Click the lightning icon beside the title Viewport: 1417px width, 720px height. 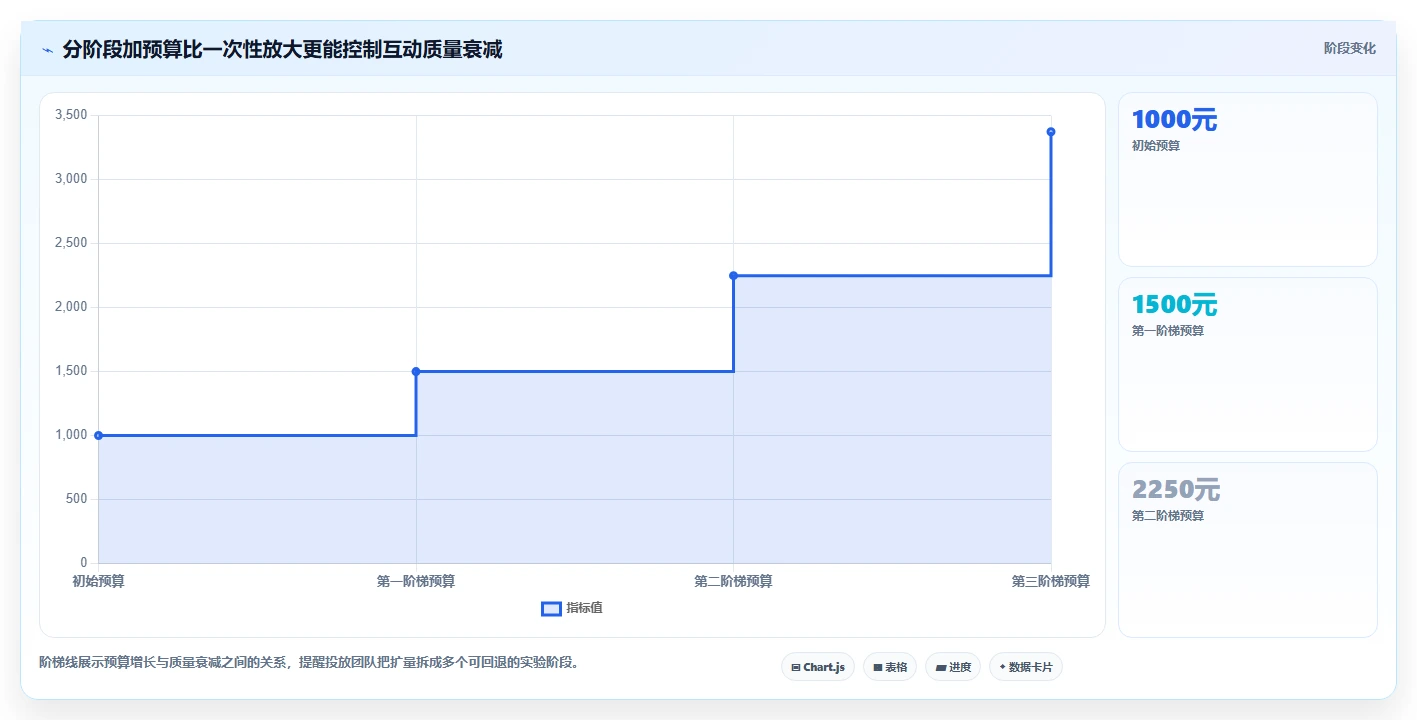[x=47, y=50]
